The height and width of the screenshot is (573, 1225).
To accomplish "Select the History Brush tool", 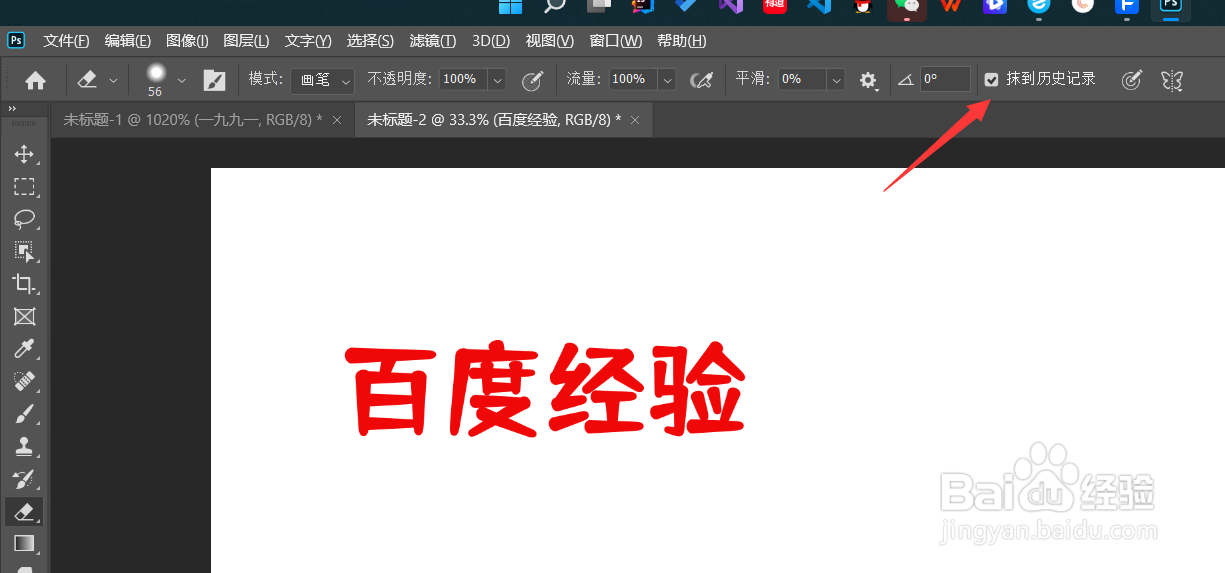I will coord(24,479).
